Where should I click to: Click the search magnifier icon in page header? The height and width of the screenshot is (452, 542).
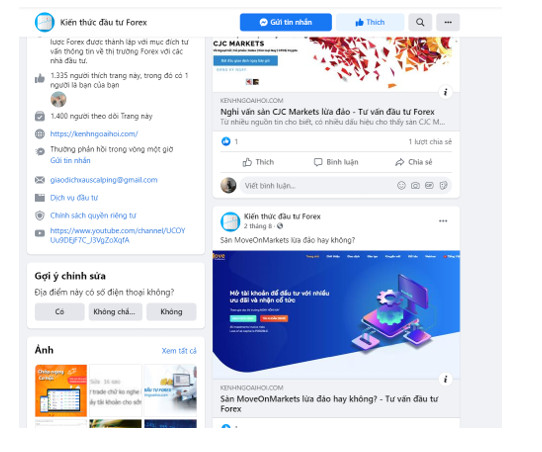click(420, 22)
